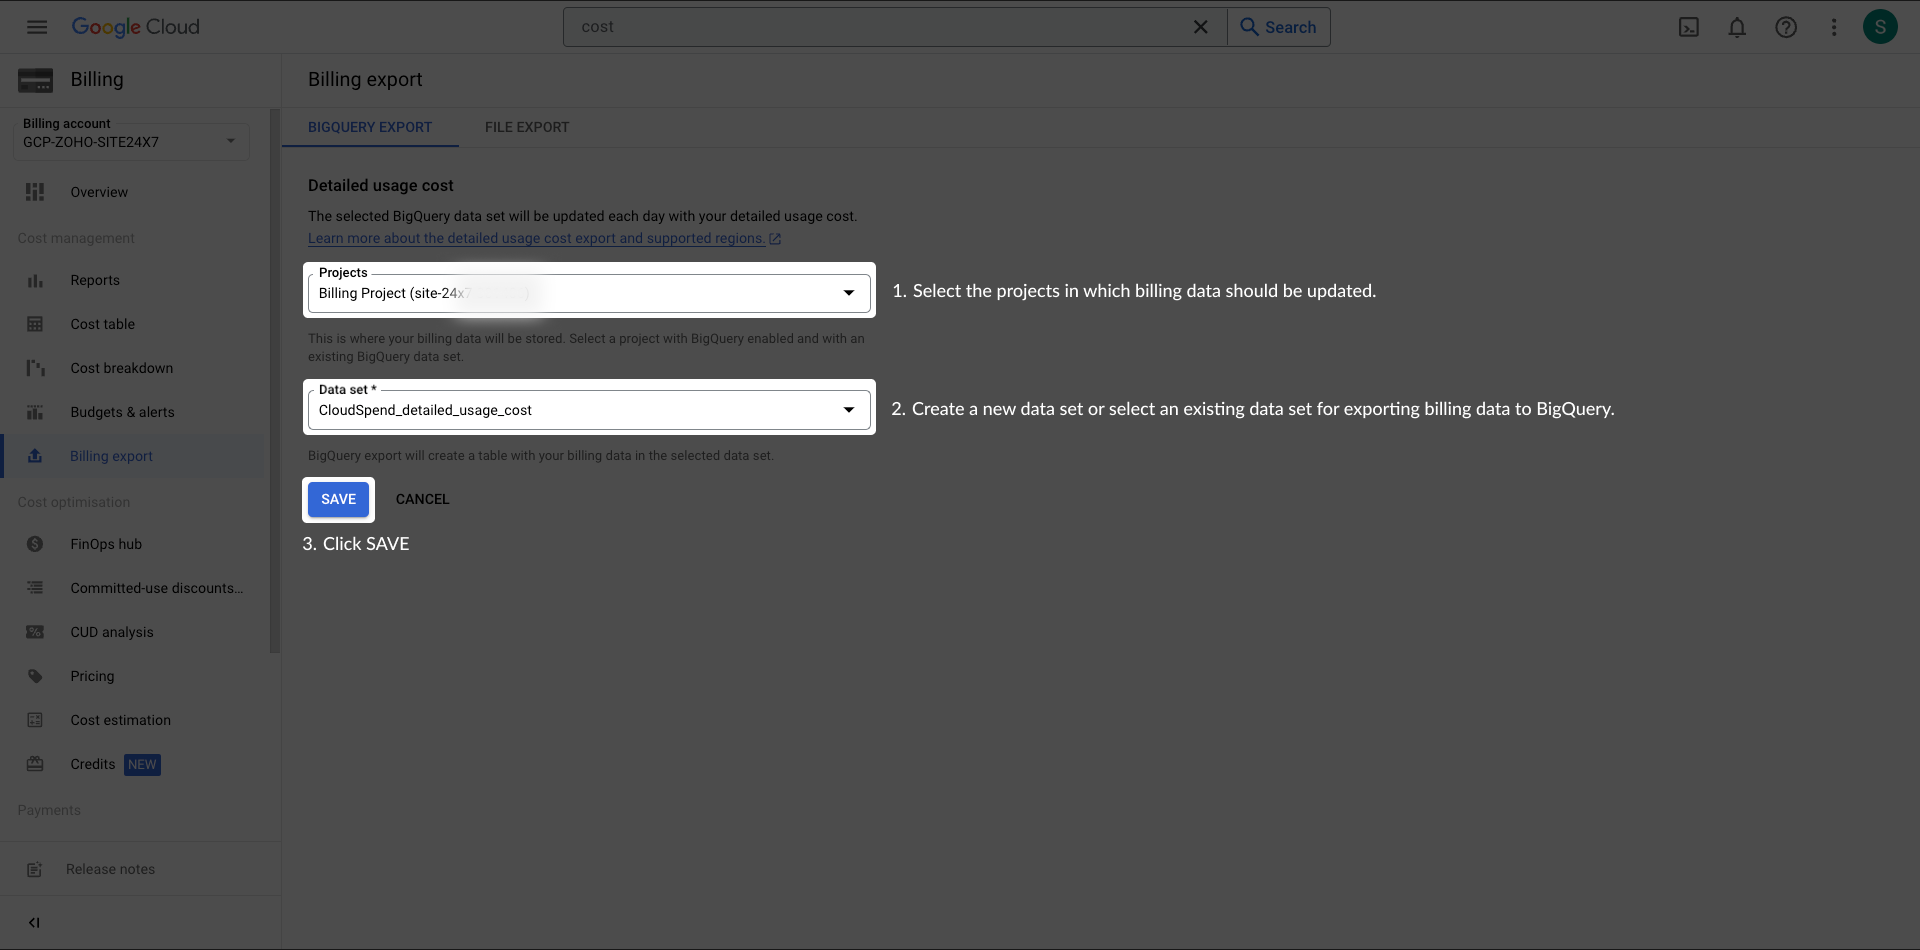This screenshot has height=950, width=1920.
Task: Open Committed-use discounts page
Action: tap(157, 588)
